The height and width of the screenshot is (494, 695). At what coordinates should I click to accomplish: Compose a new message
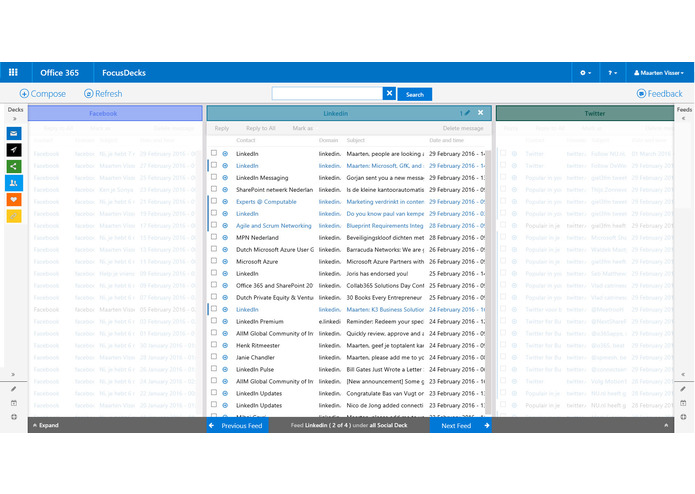coord(43,93)
